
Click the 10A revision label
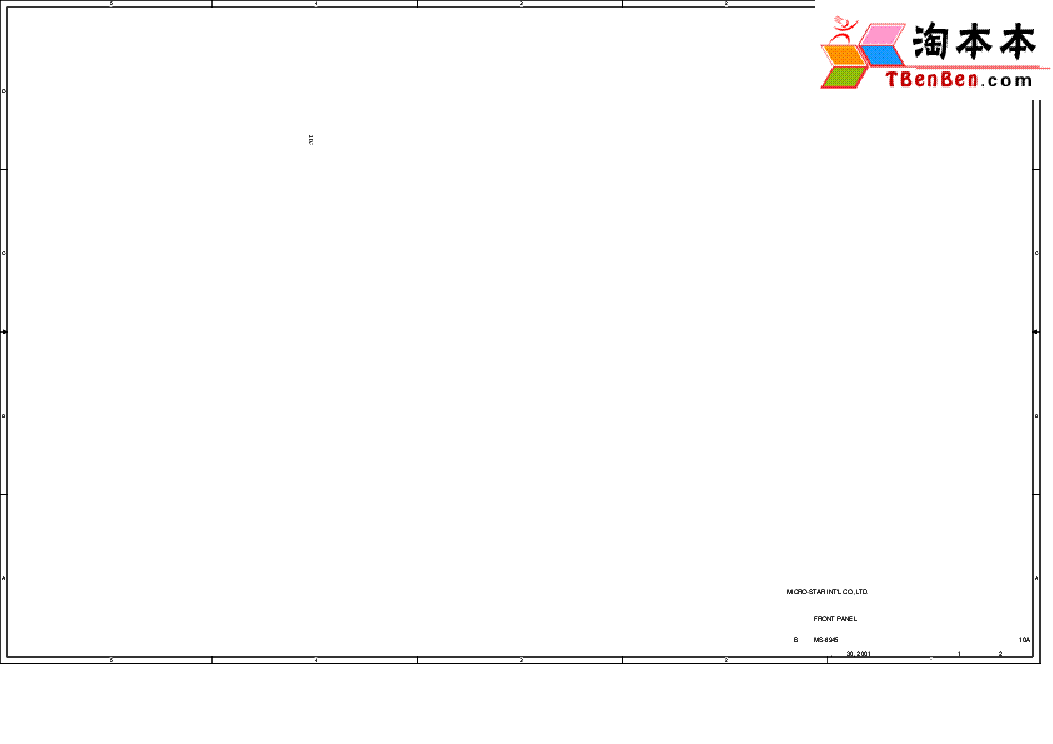click(1024, 640)
